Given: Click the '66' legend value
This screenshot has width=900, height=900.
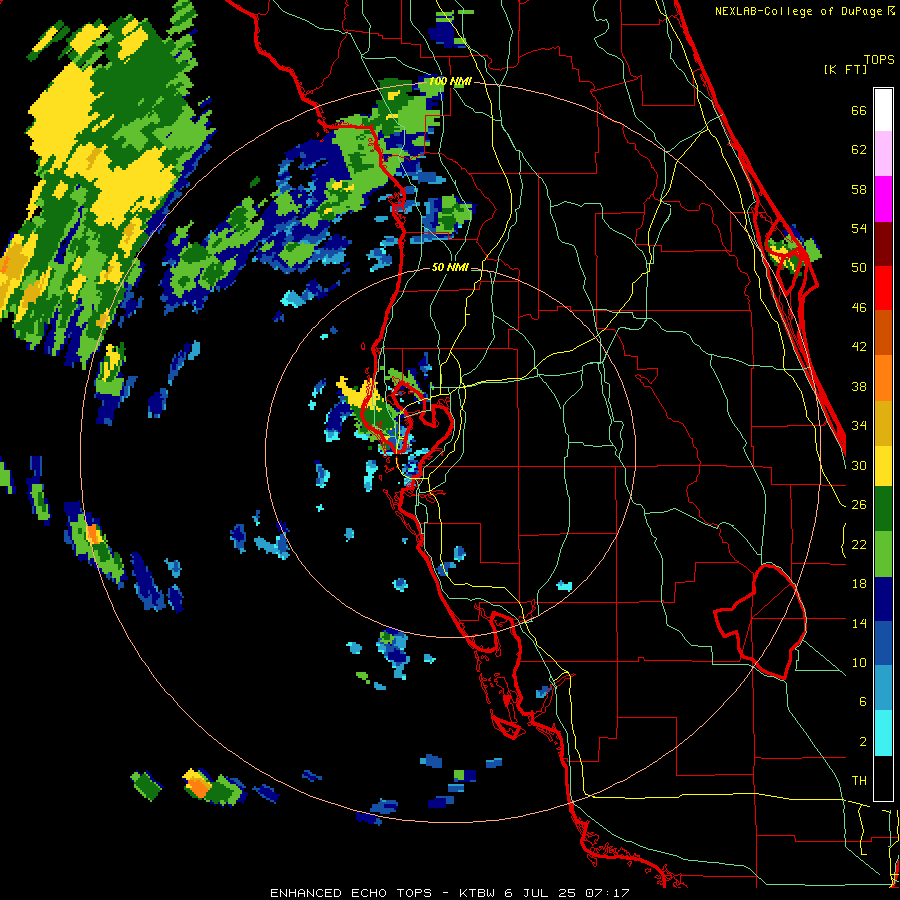Looking at the screenshot, I should 859,111.
